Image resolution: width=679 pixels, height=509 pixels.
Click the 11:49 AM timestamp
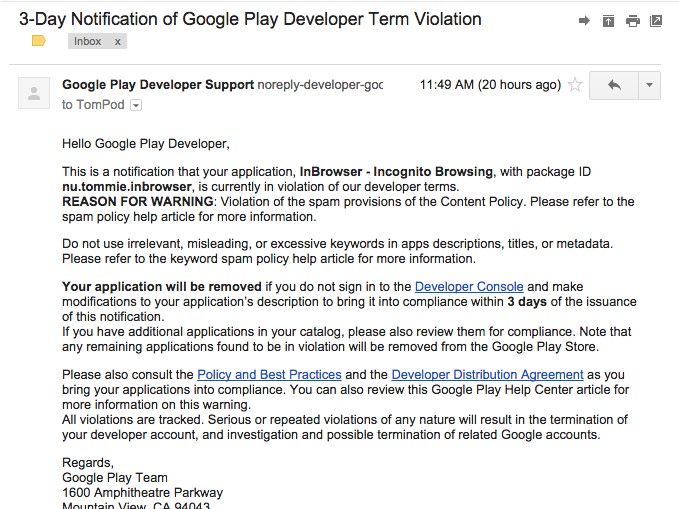[490, 84]
